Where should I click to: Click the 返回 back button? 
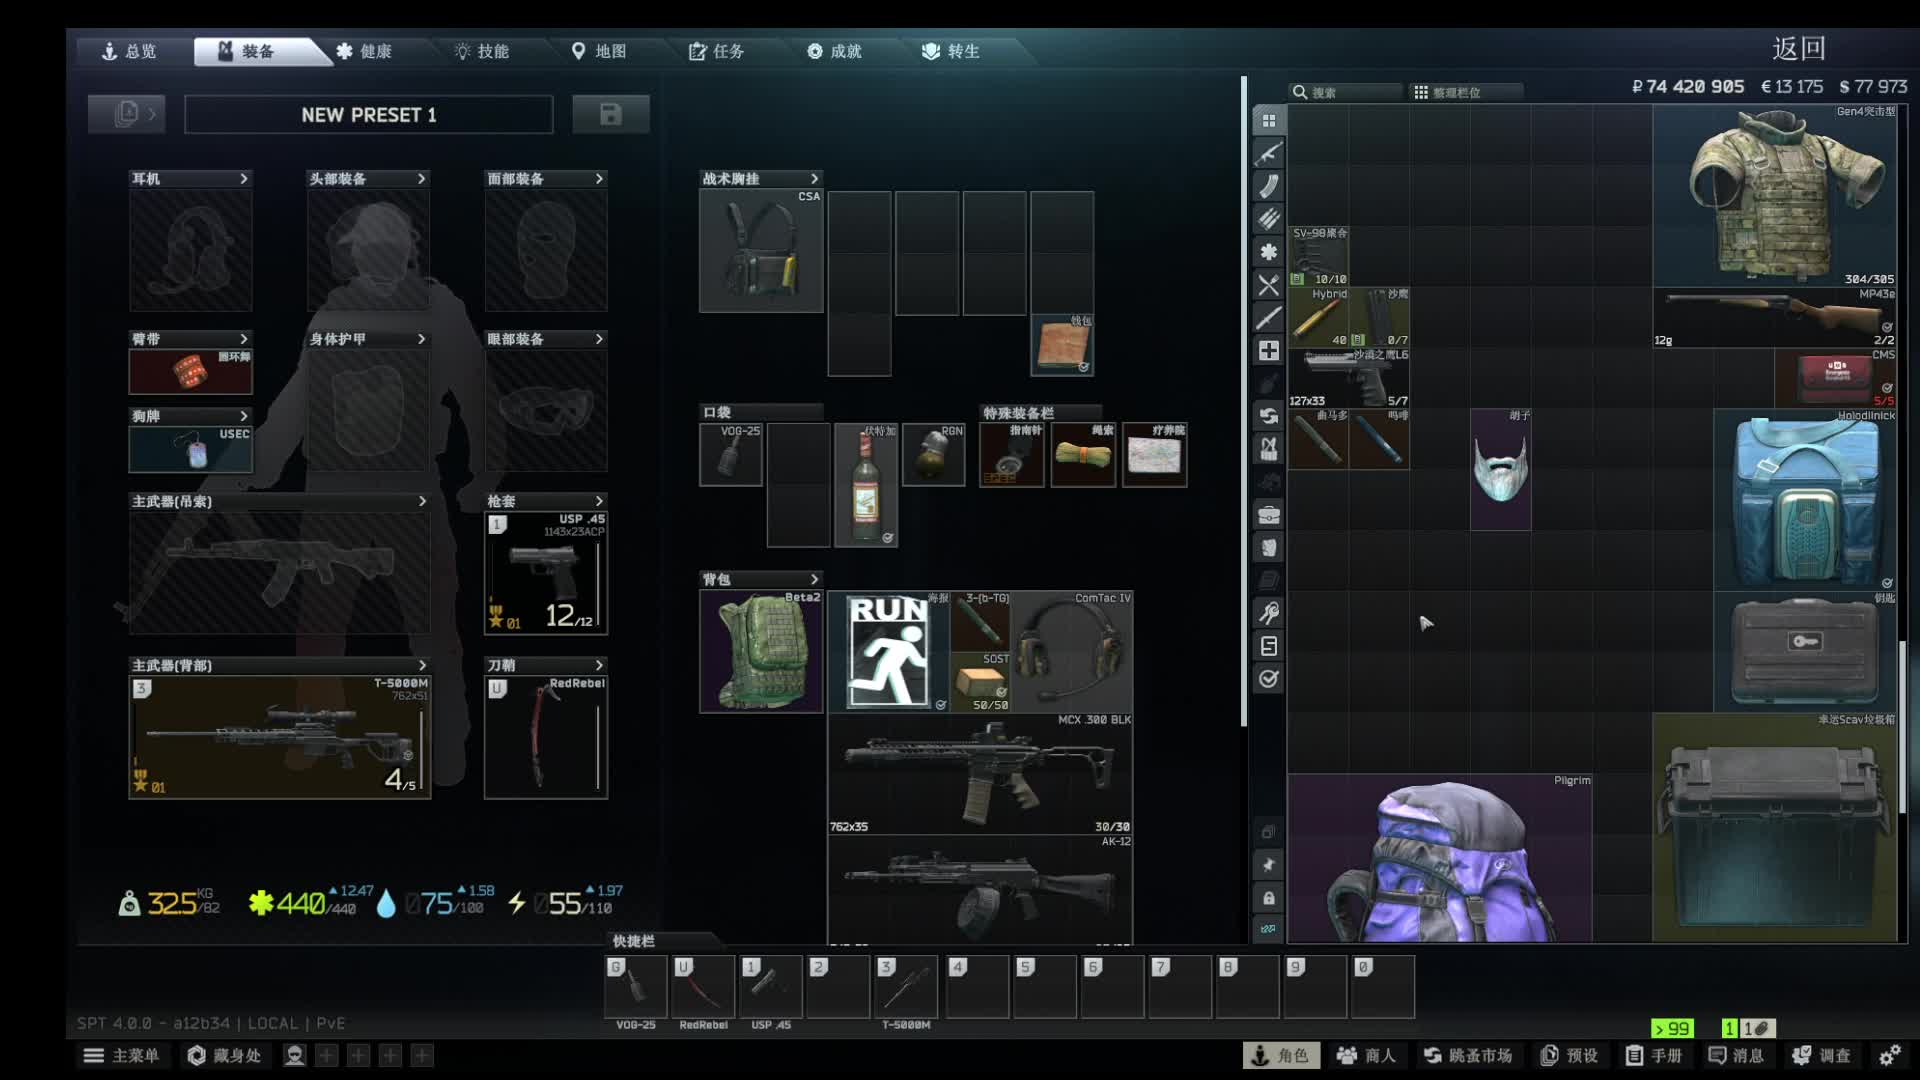point(1799,48)
